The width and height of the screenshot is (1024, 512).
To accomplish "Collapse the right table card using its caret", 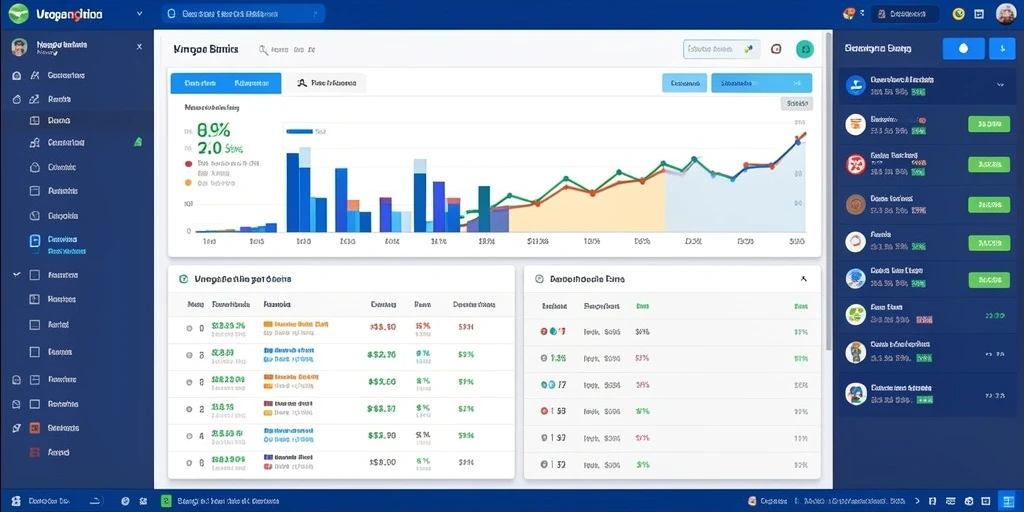I will pos(803,279).
